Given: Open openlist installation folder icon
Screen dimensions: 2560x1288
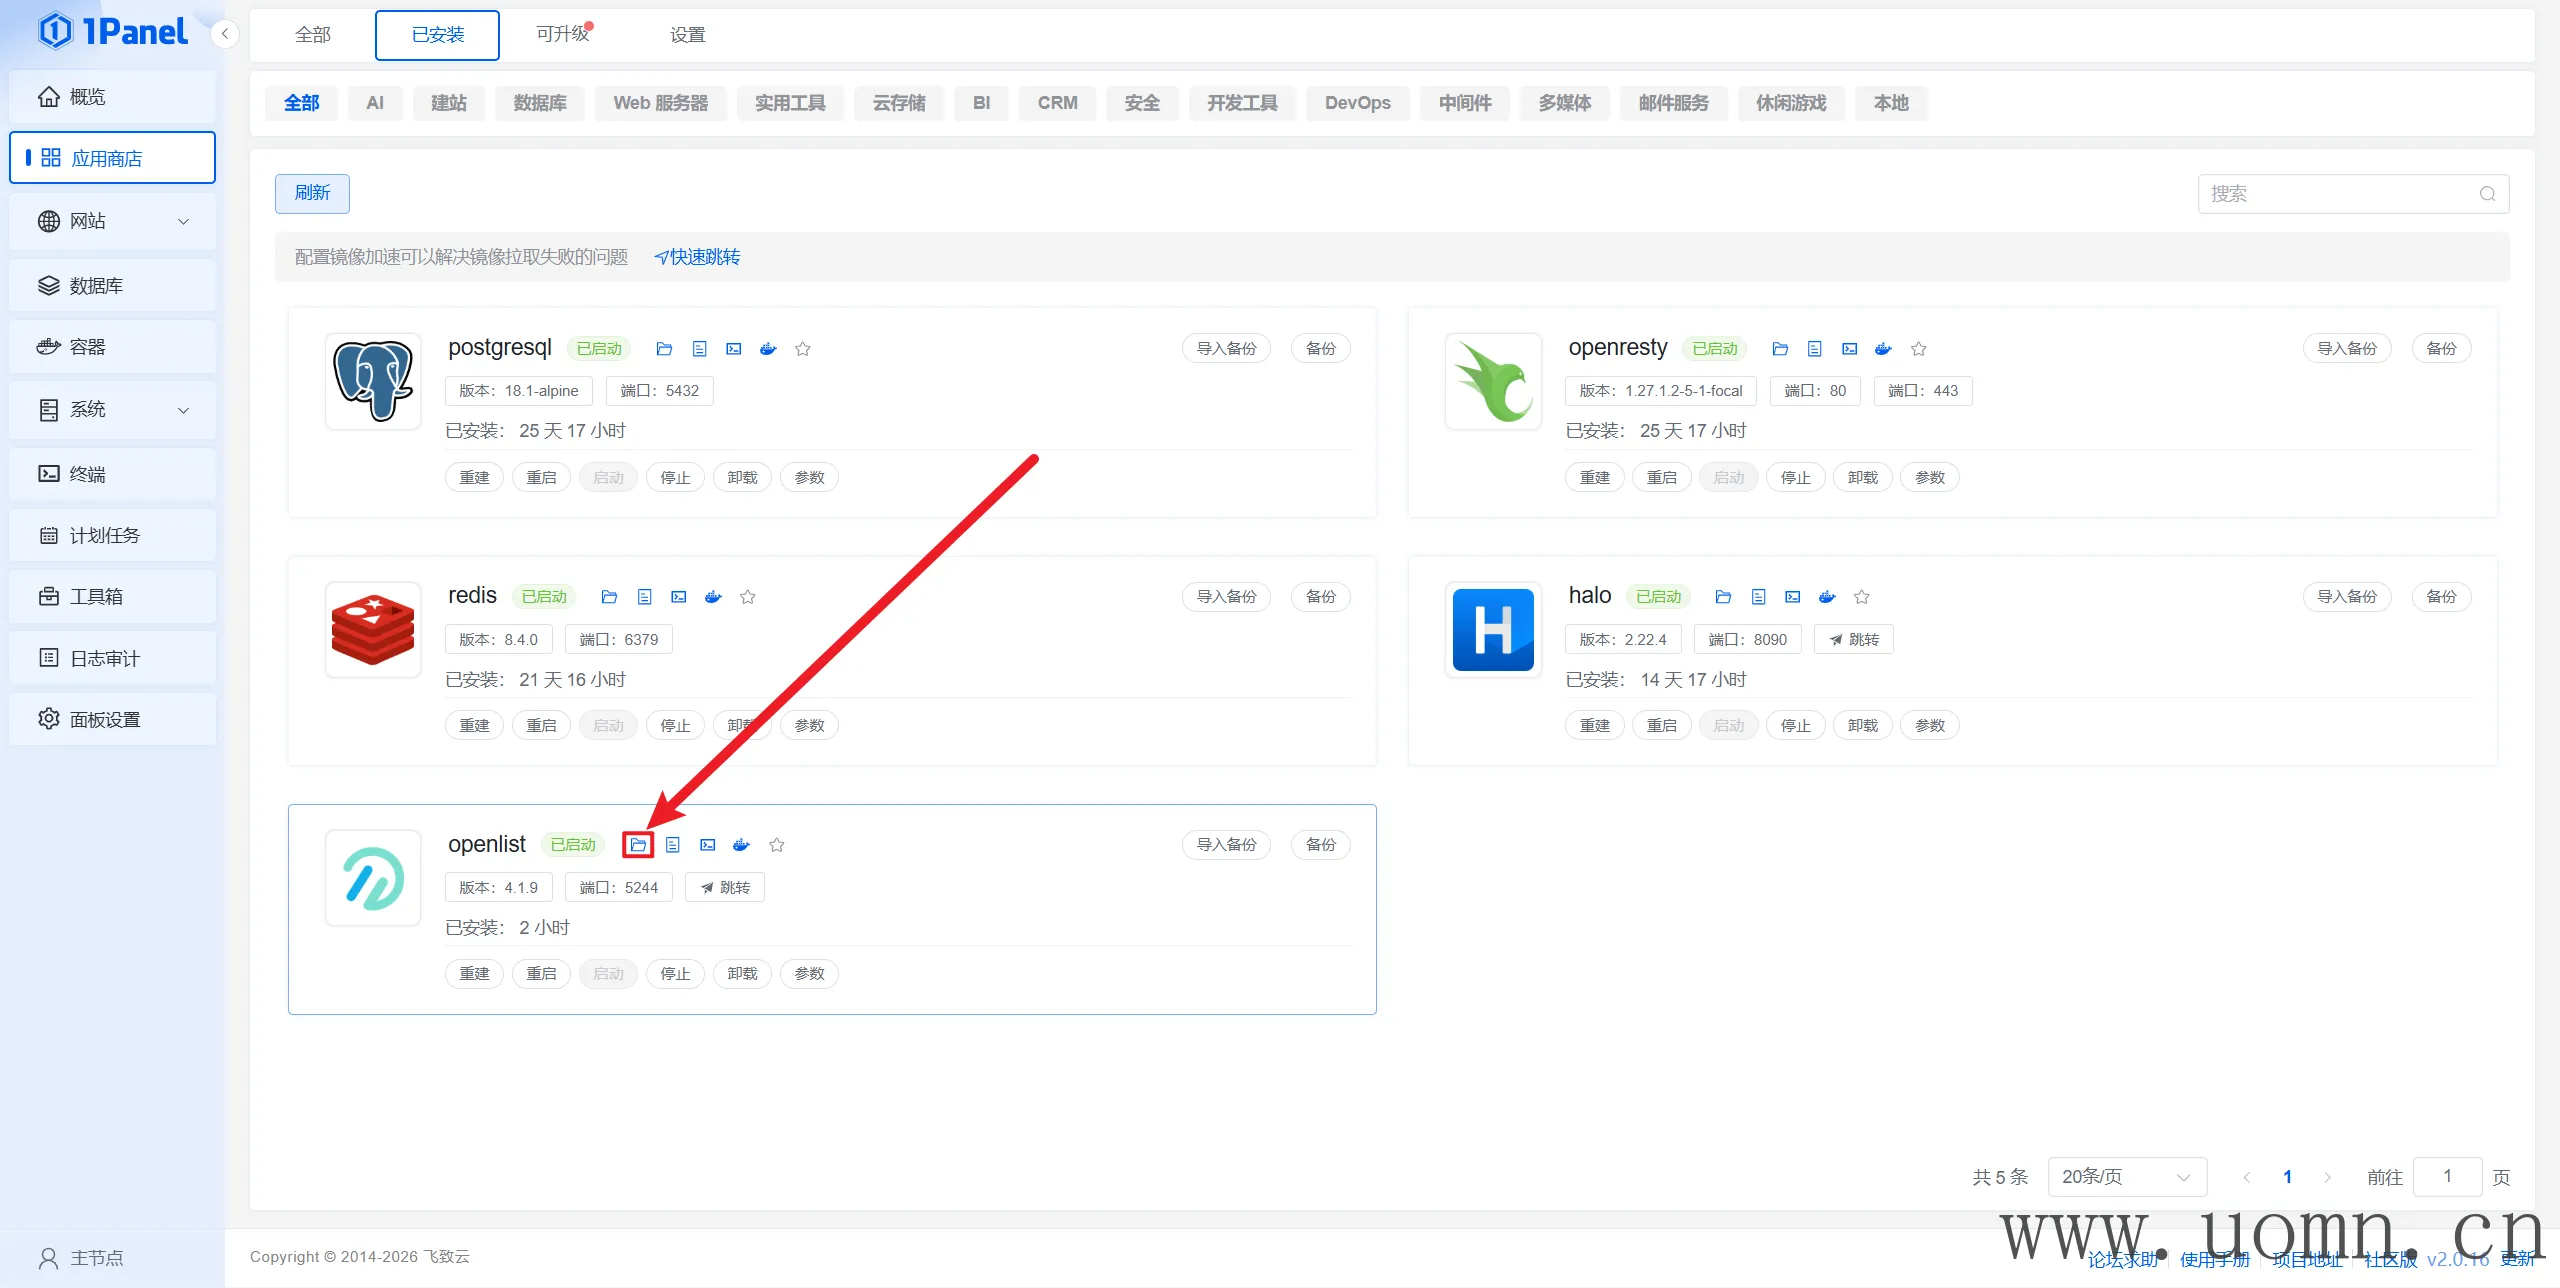Looking at the screenshot, I should point(638,845).
